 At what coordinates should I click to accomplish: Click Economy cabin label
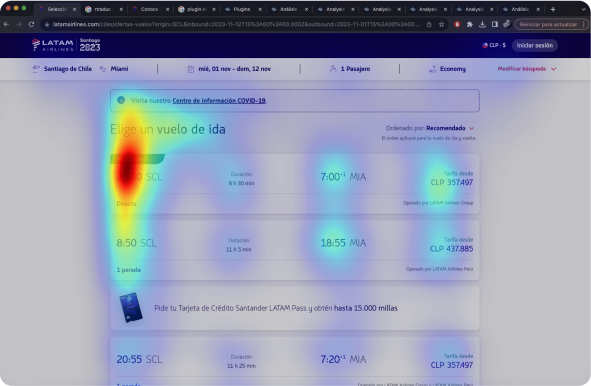coord(453,69)
